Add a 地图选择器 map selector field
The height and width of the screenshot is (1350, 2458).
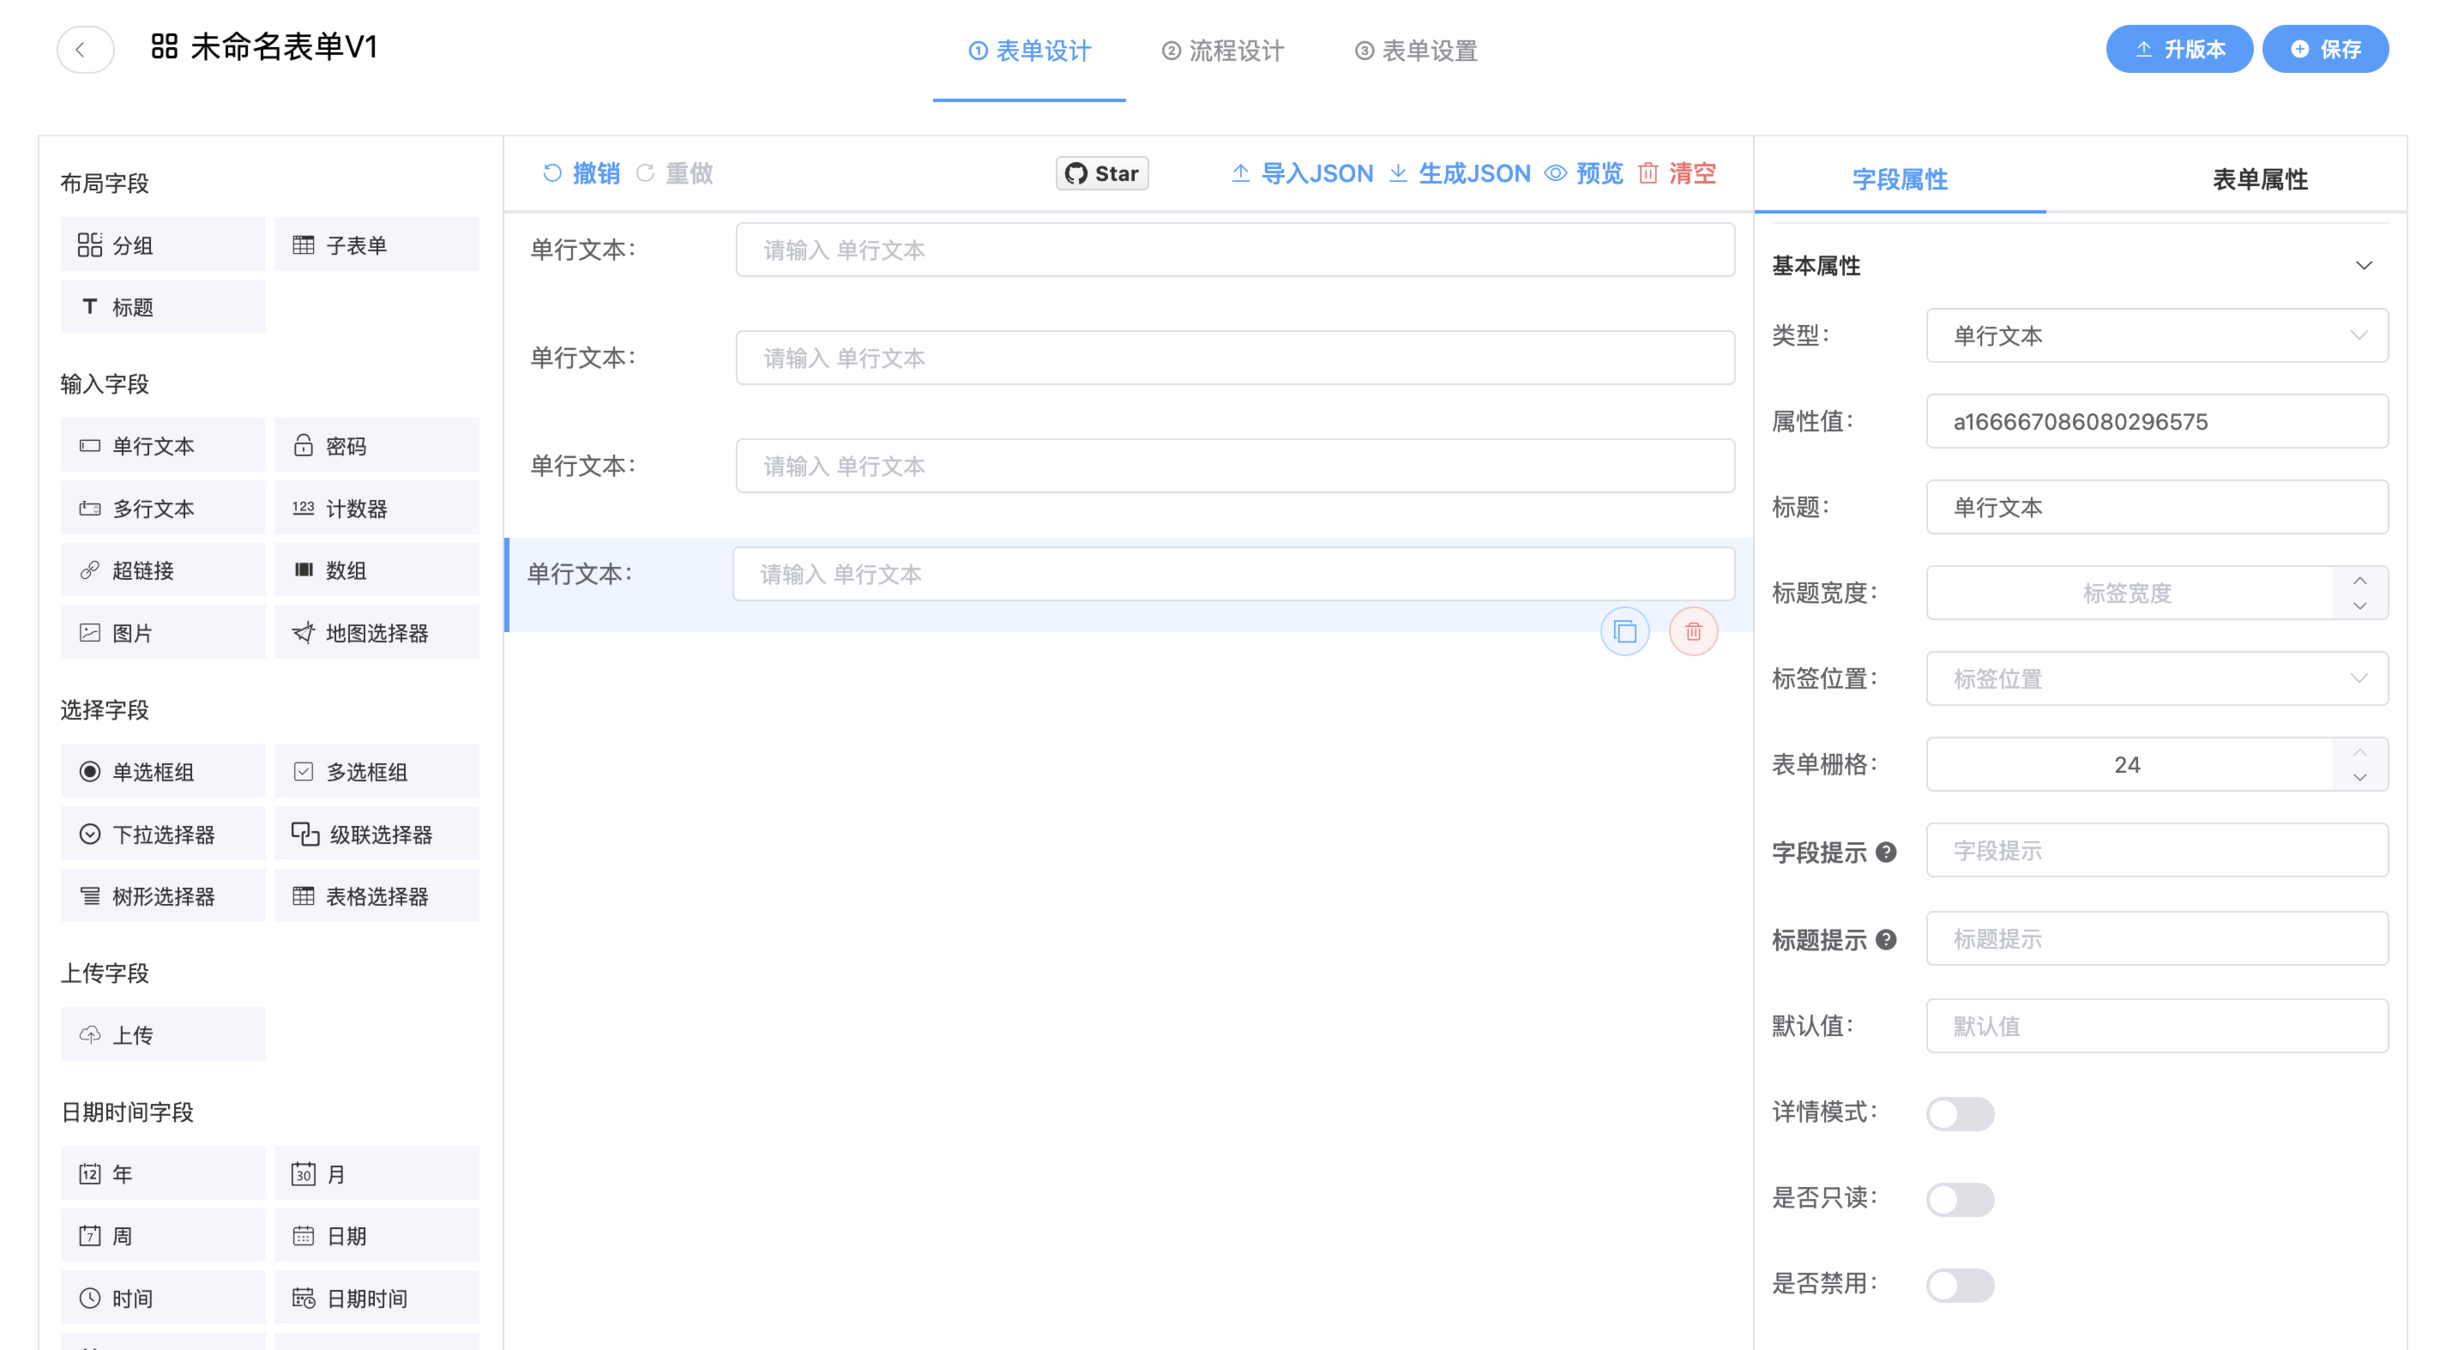pyautogui.click(x=376, y=633)
